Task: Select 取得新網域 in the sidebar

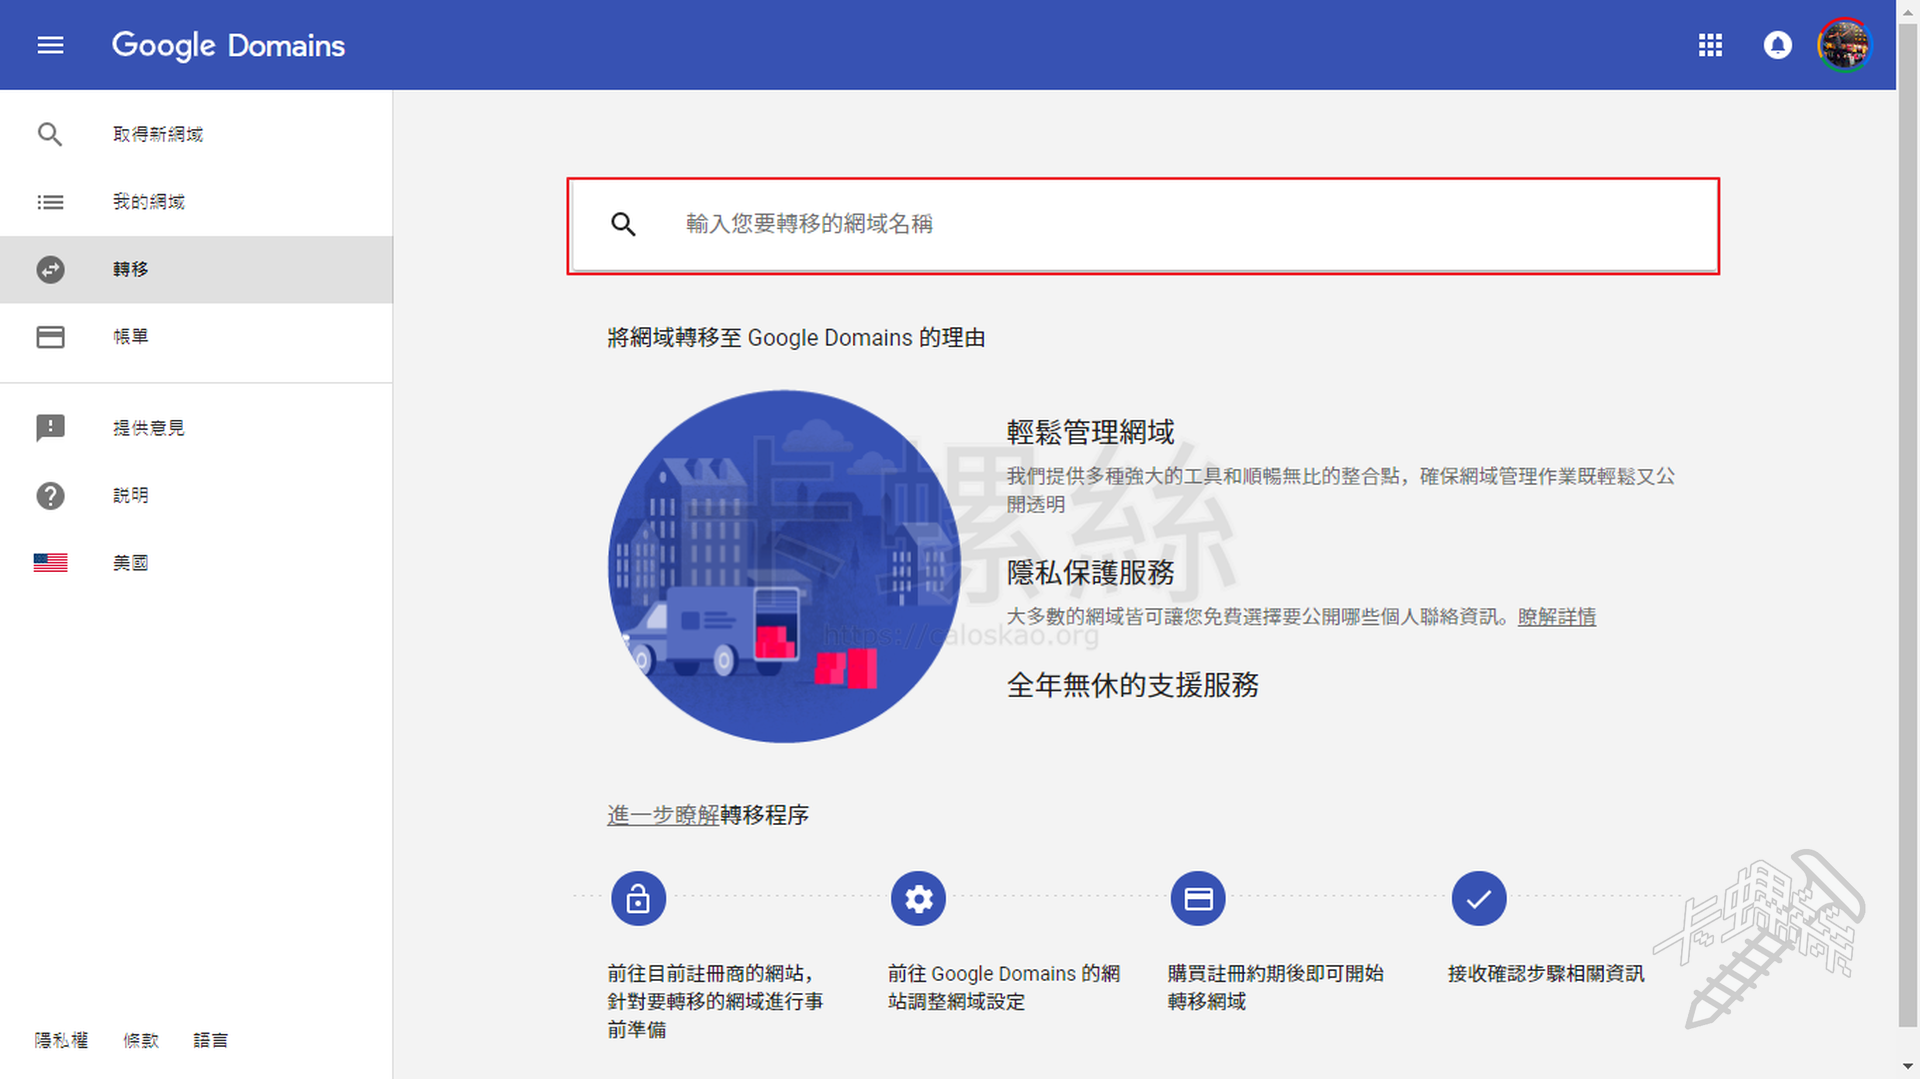Action: [x=157, y=134]
